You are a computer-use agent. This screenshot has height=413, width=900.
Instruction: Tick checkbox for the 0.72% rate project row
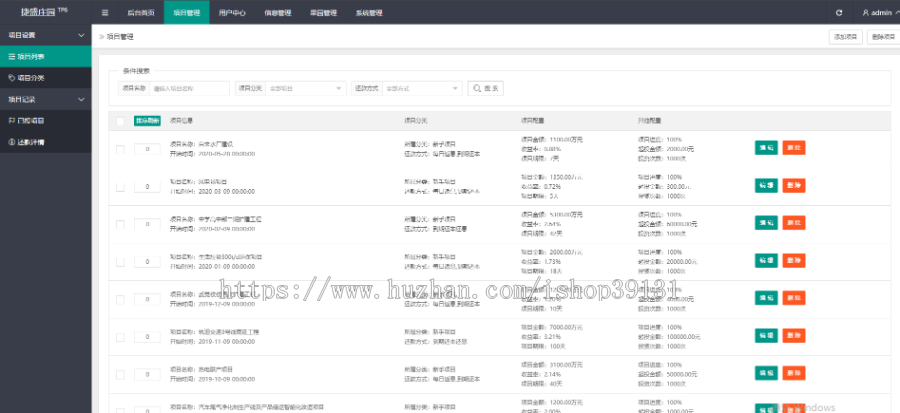(120, 187)
